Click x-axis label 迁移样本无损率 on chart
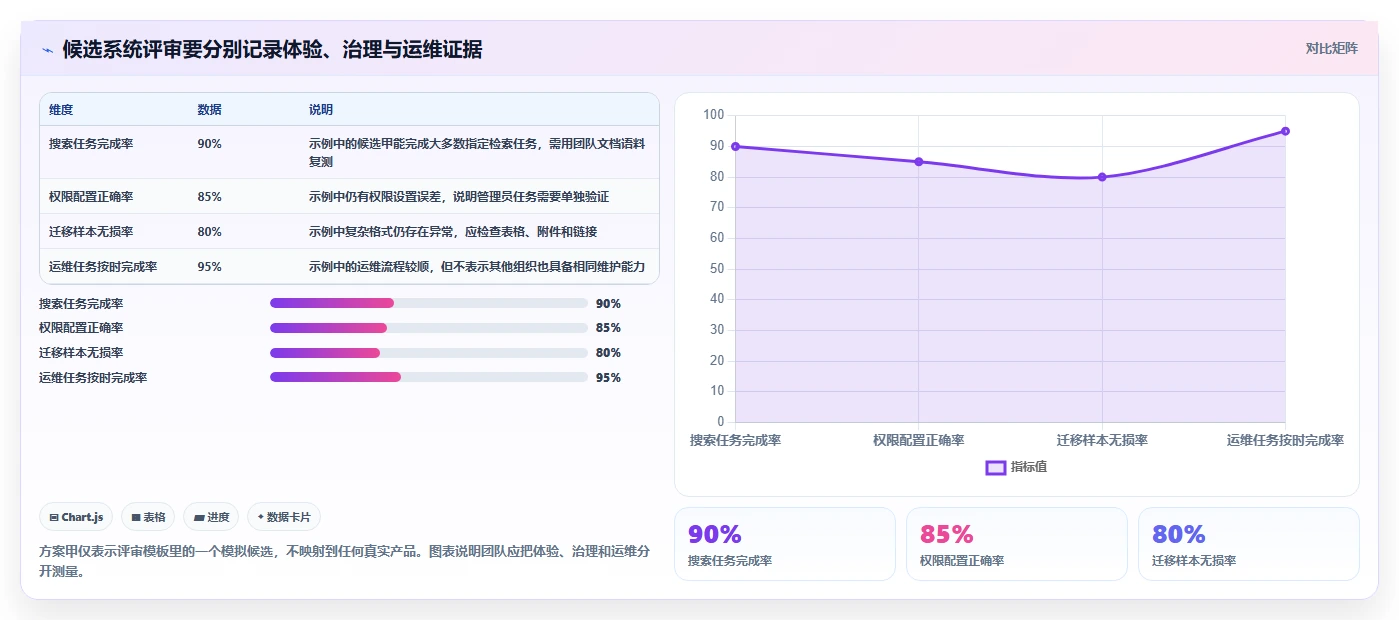The width and height of the screenshot is (1399, 620). coord(1102,440)
